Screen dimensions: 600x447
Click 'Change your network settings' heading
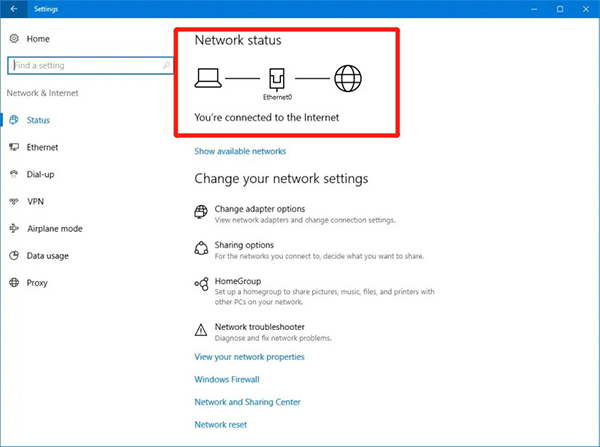point(281,179)
